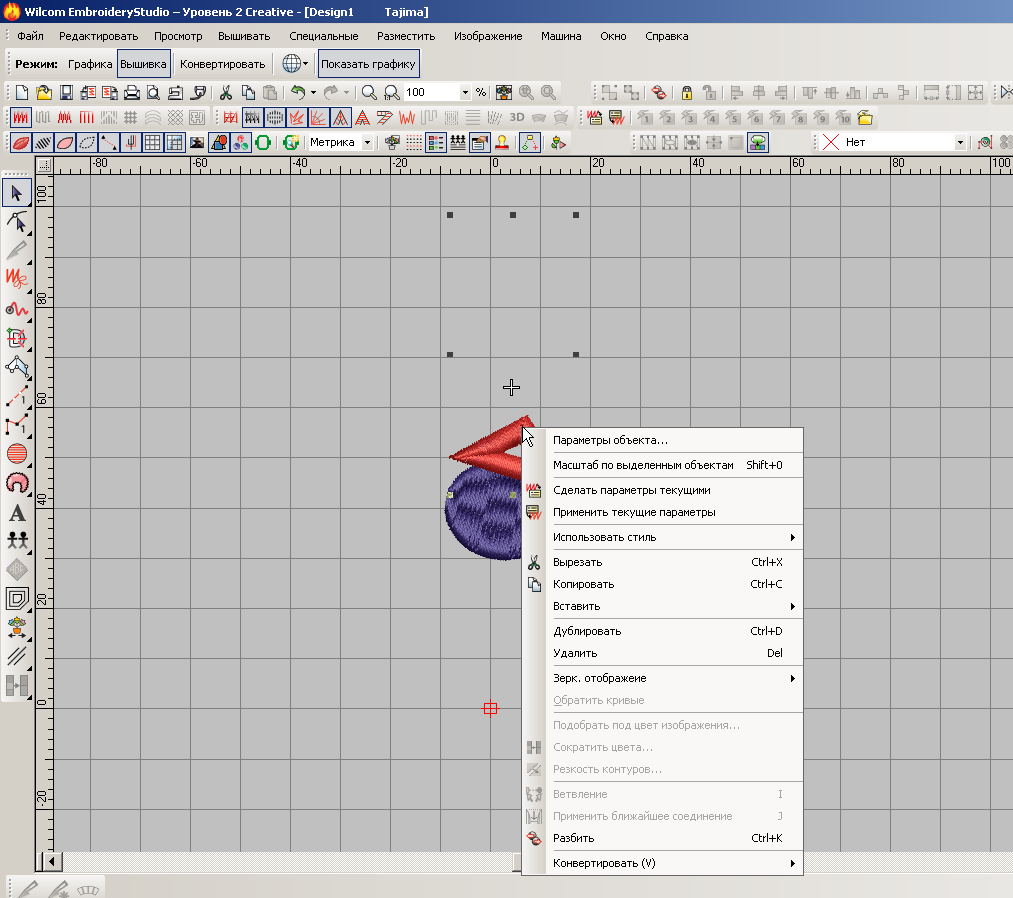Click the Print icon in the toolbar
The image size is (1013, 898).
point(131,92)
